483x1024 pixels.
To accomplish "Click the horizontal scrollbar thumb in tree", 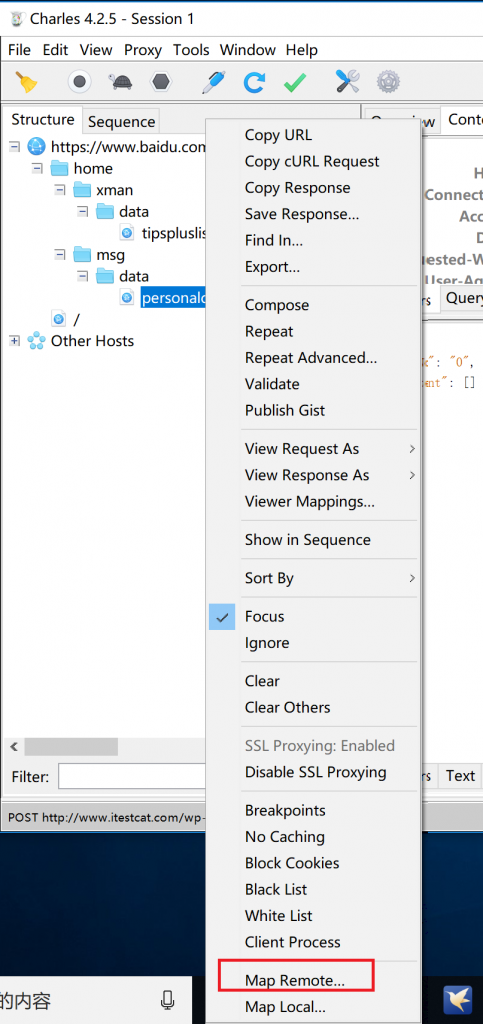I will click(x=70, y=746).
